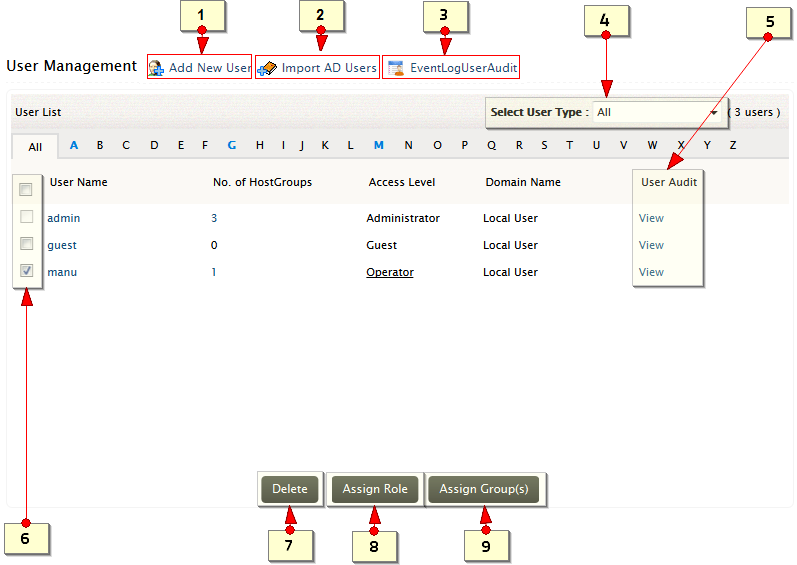Open the admin user name link
This screenshot has width=797, height=565.
click(x=64, y=218)
